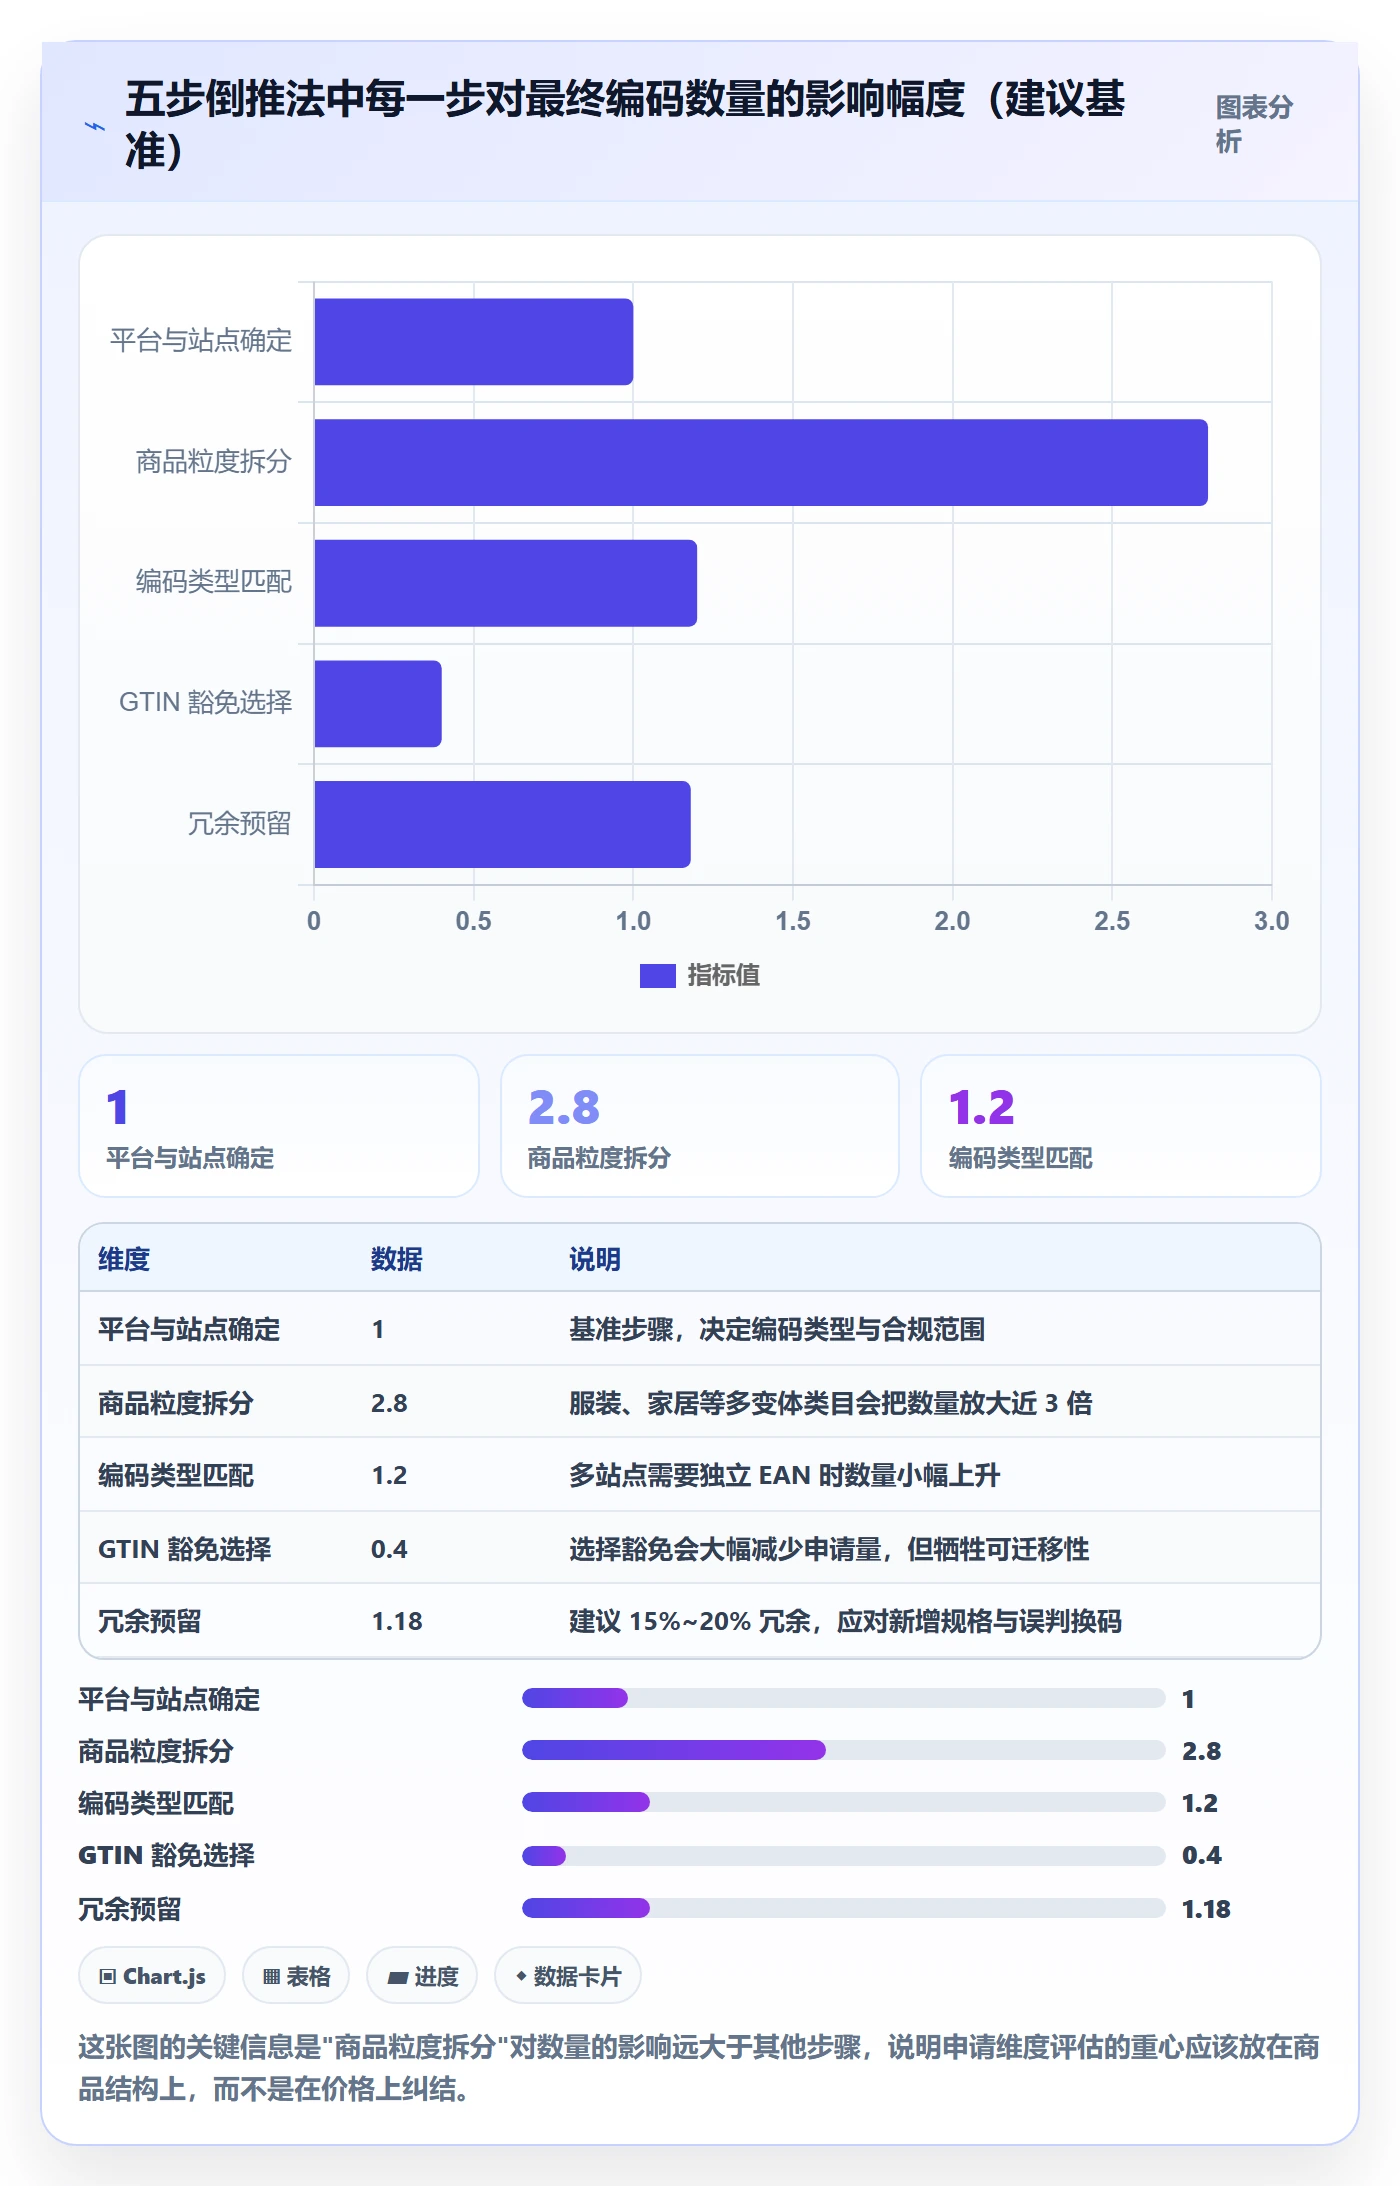The width and height of the screenshot is (1400, 2186).
Task: Click the 冗余预留 progress bar
Action: coord(844,1908)
